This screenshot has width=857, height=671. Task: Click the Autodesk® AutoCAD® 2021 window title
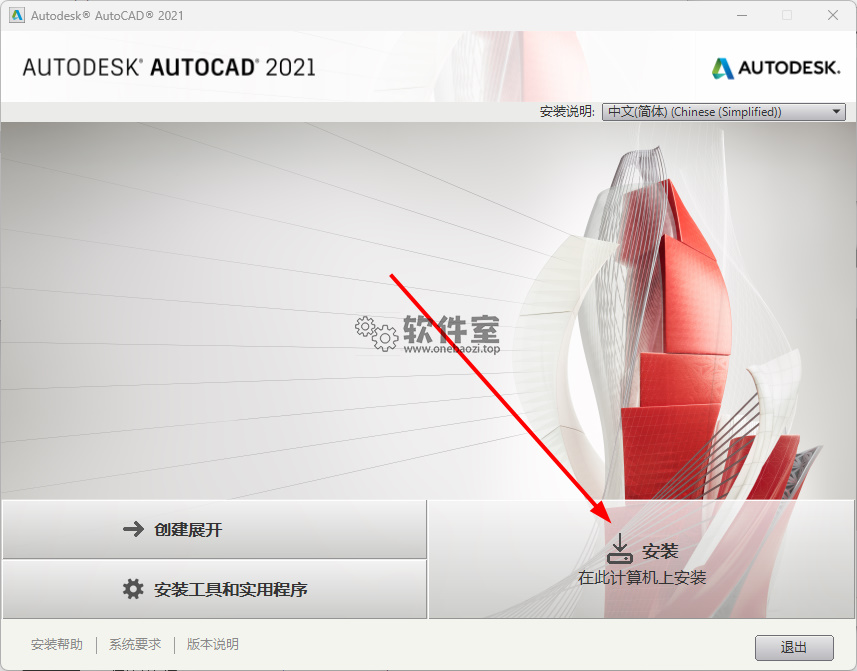point(107,16)
